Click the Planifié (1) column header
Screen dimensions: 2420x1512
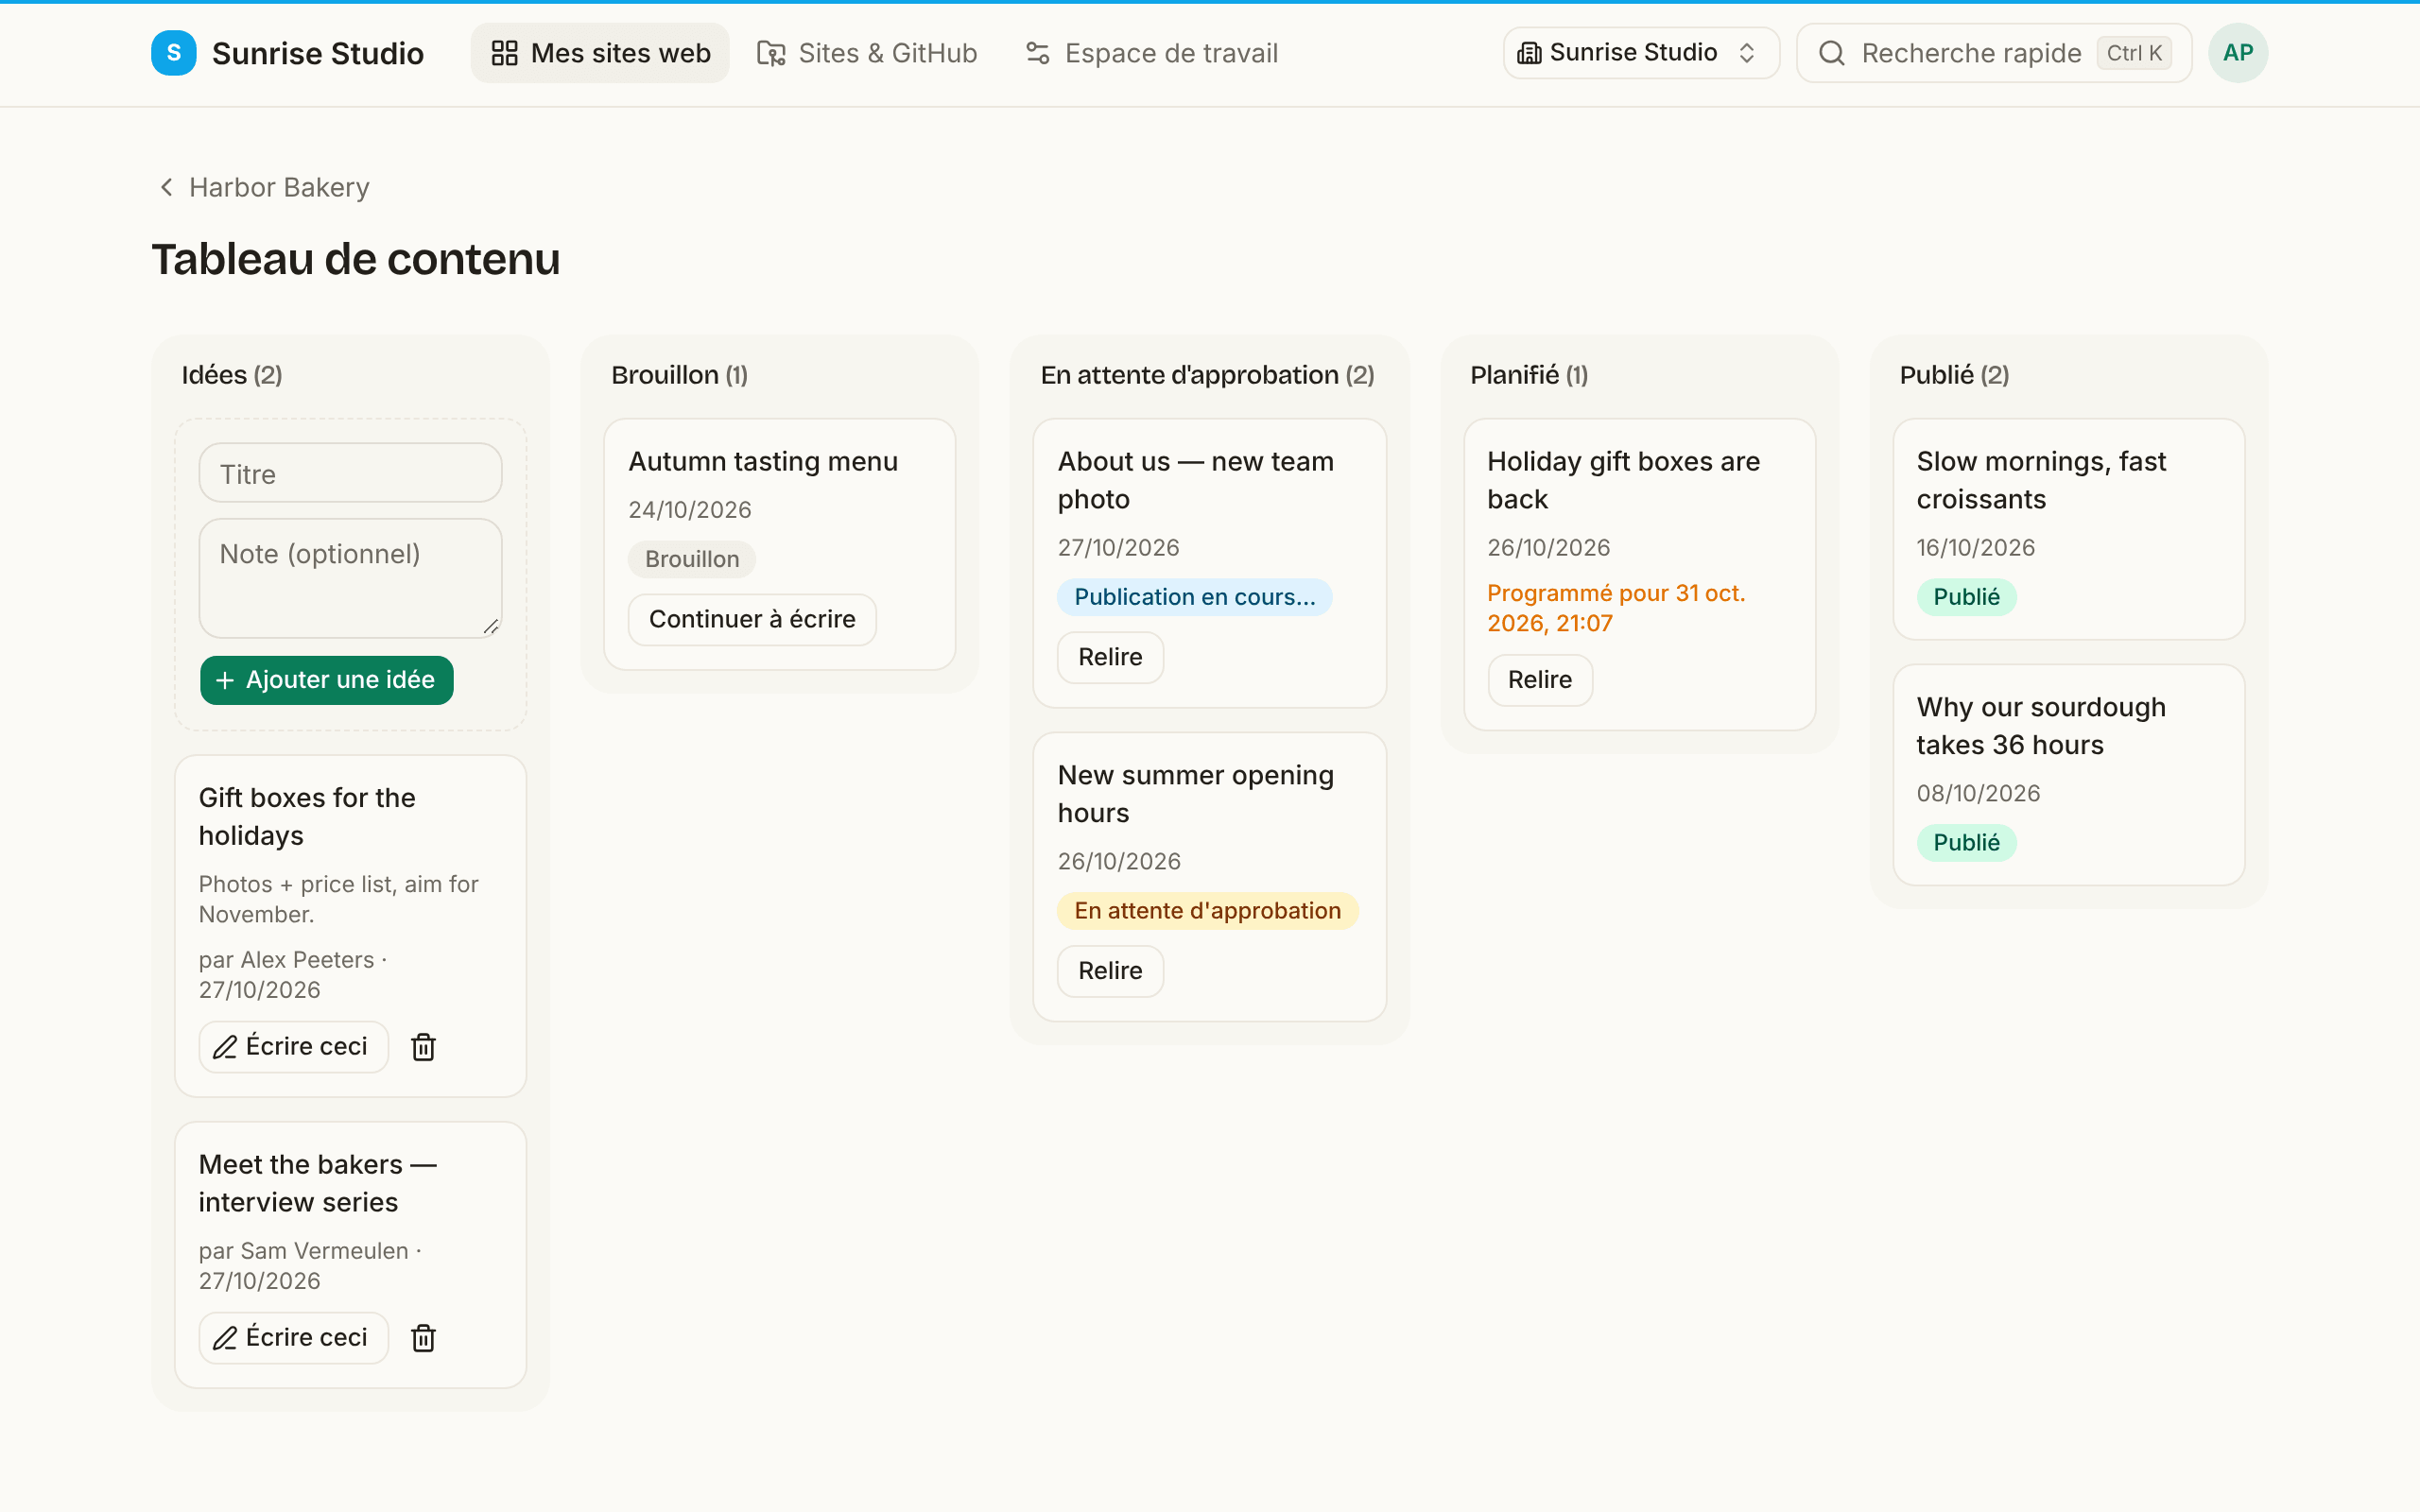1528,375
